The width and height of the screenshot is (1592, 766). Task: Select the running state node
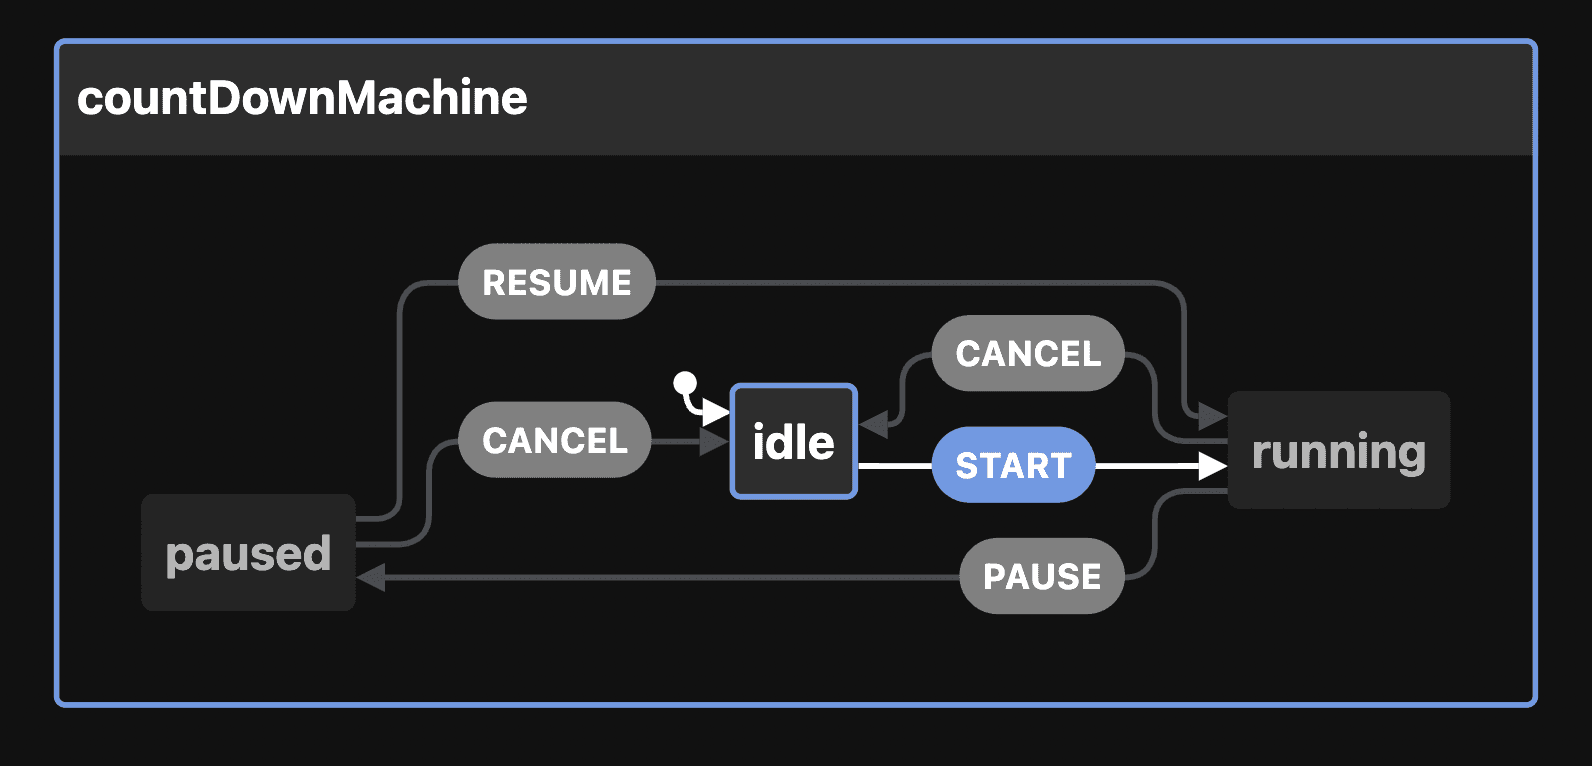[1338, 451]
